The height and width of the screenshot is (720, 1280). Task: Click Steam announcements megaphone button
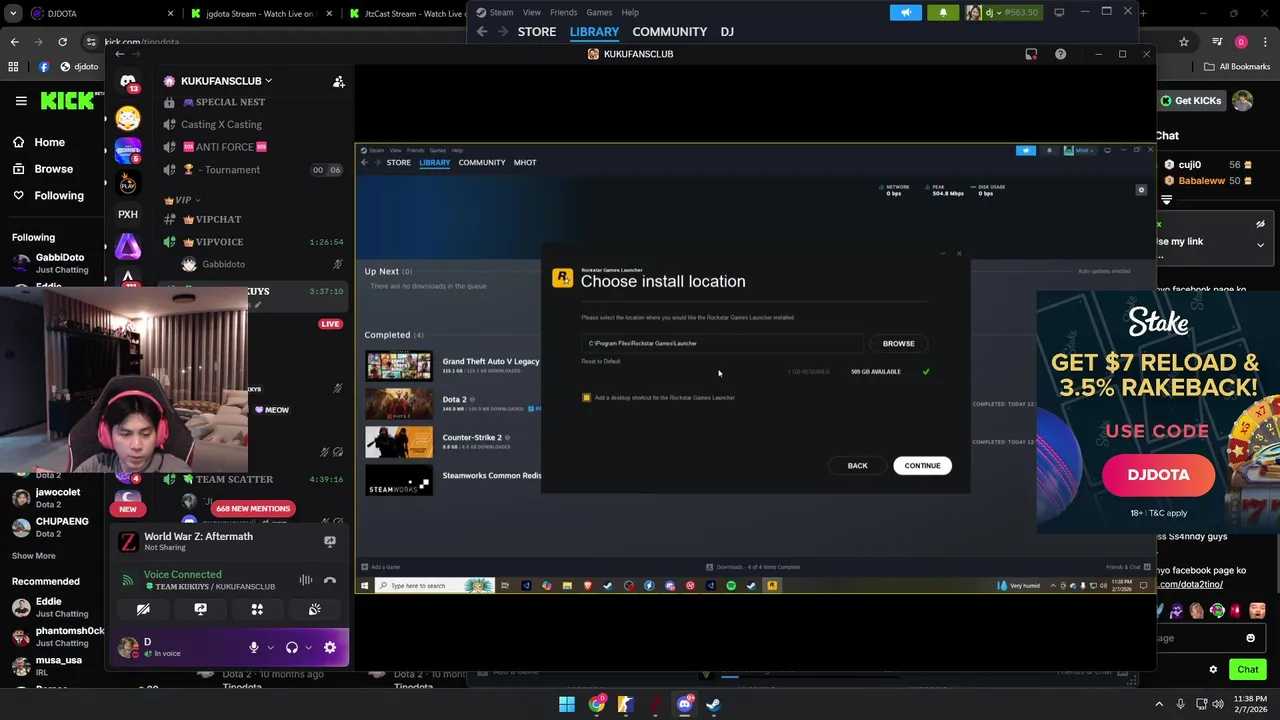point(906,12)
